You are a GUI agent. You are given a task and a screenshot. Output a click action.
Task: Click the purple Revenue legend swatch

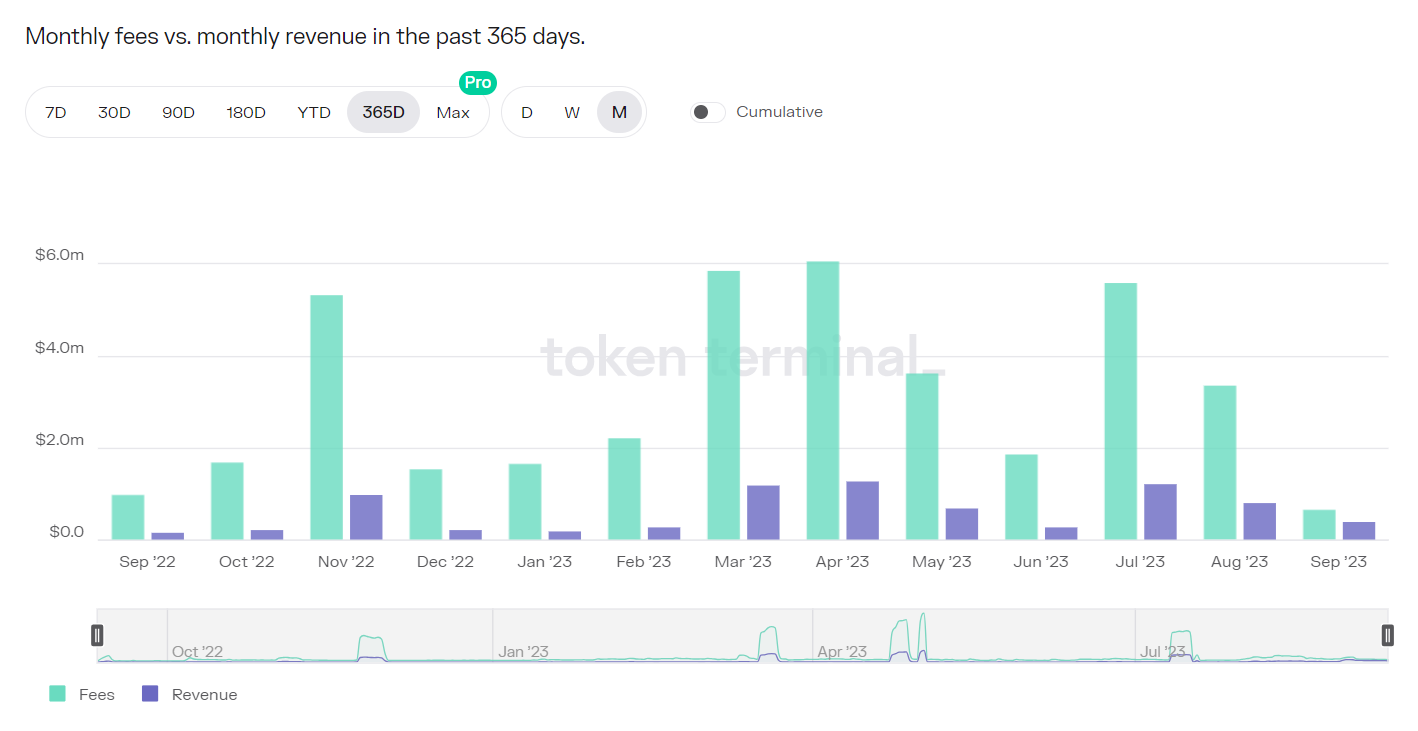(151, 694)
